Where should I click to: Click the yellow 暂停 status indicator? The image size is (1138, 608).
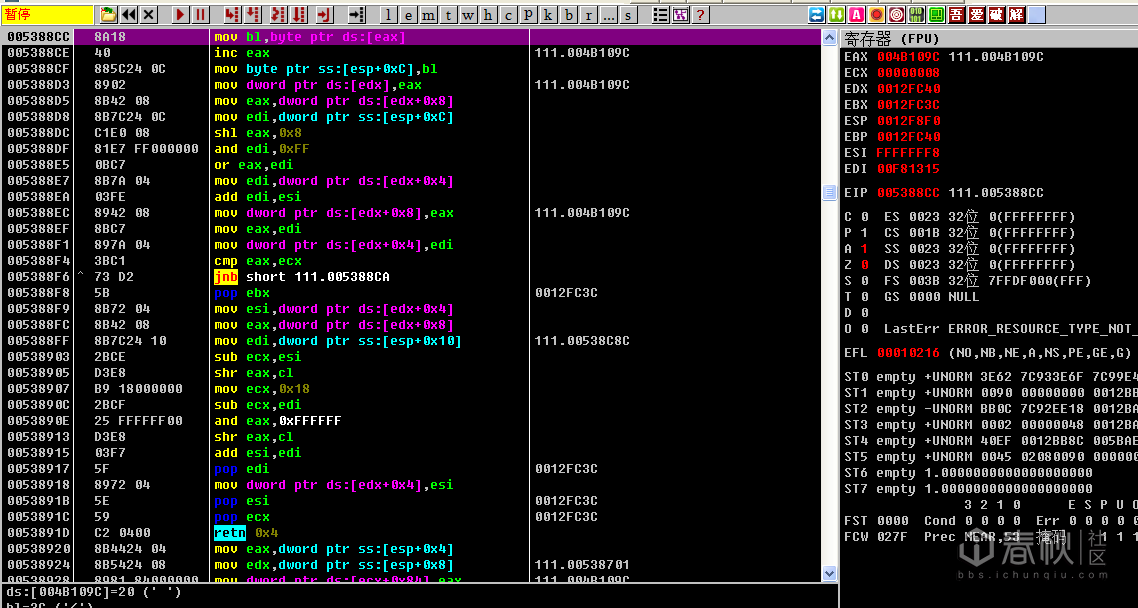48,15
